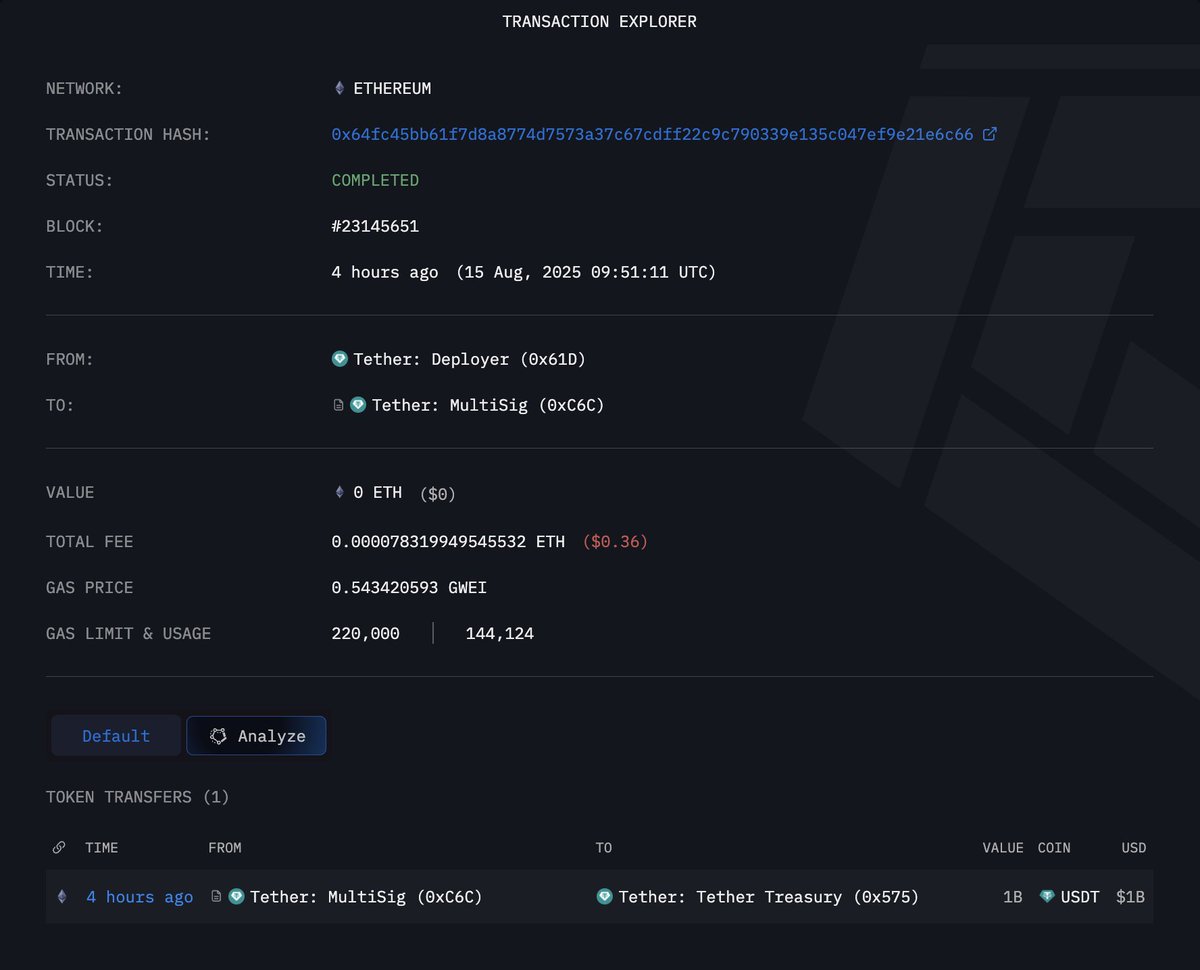Open the external link icon beside transaction hash
This screenshot has height=970, width=1200.
990,134
